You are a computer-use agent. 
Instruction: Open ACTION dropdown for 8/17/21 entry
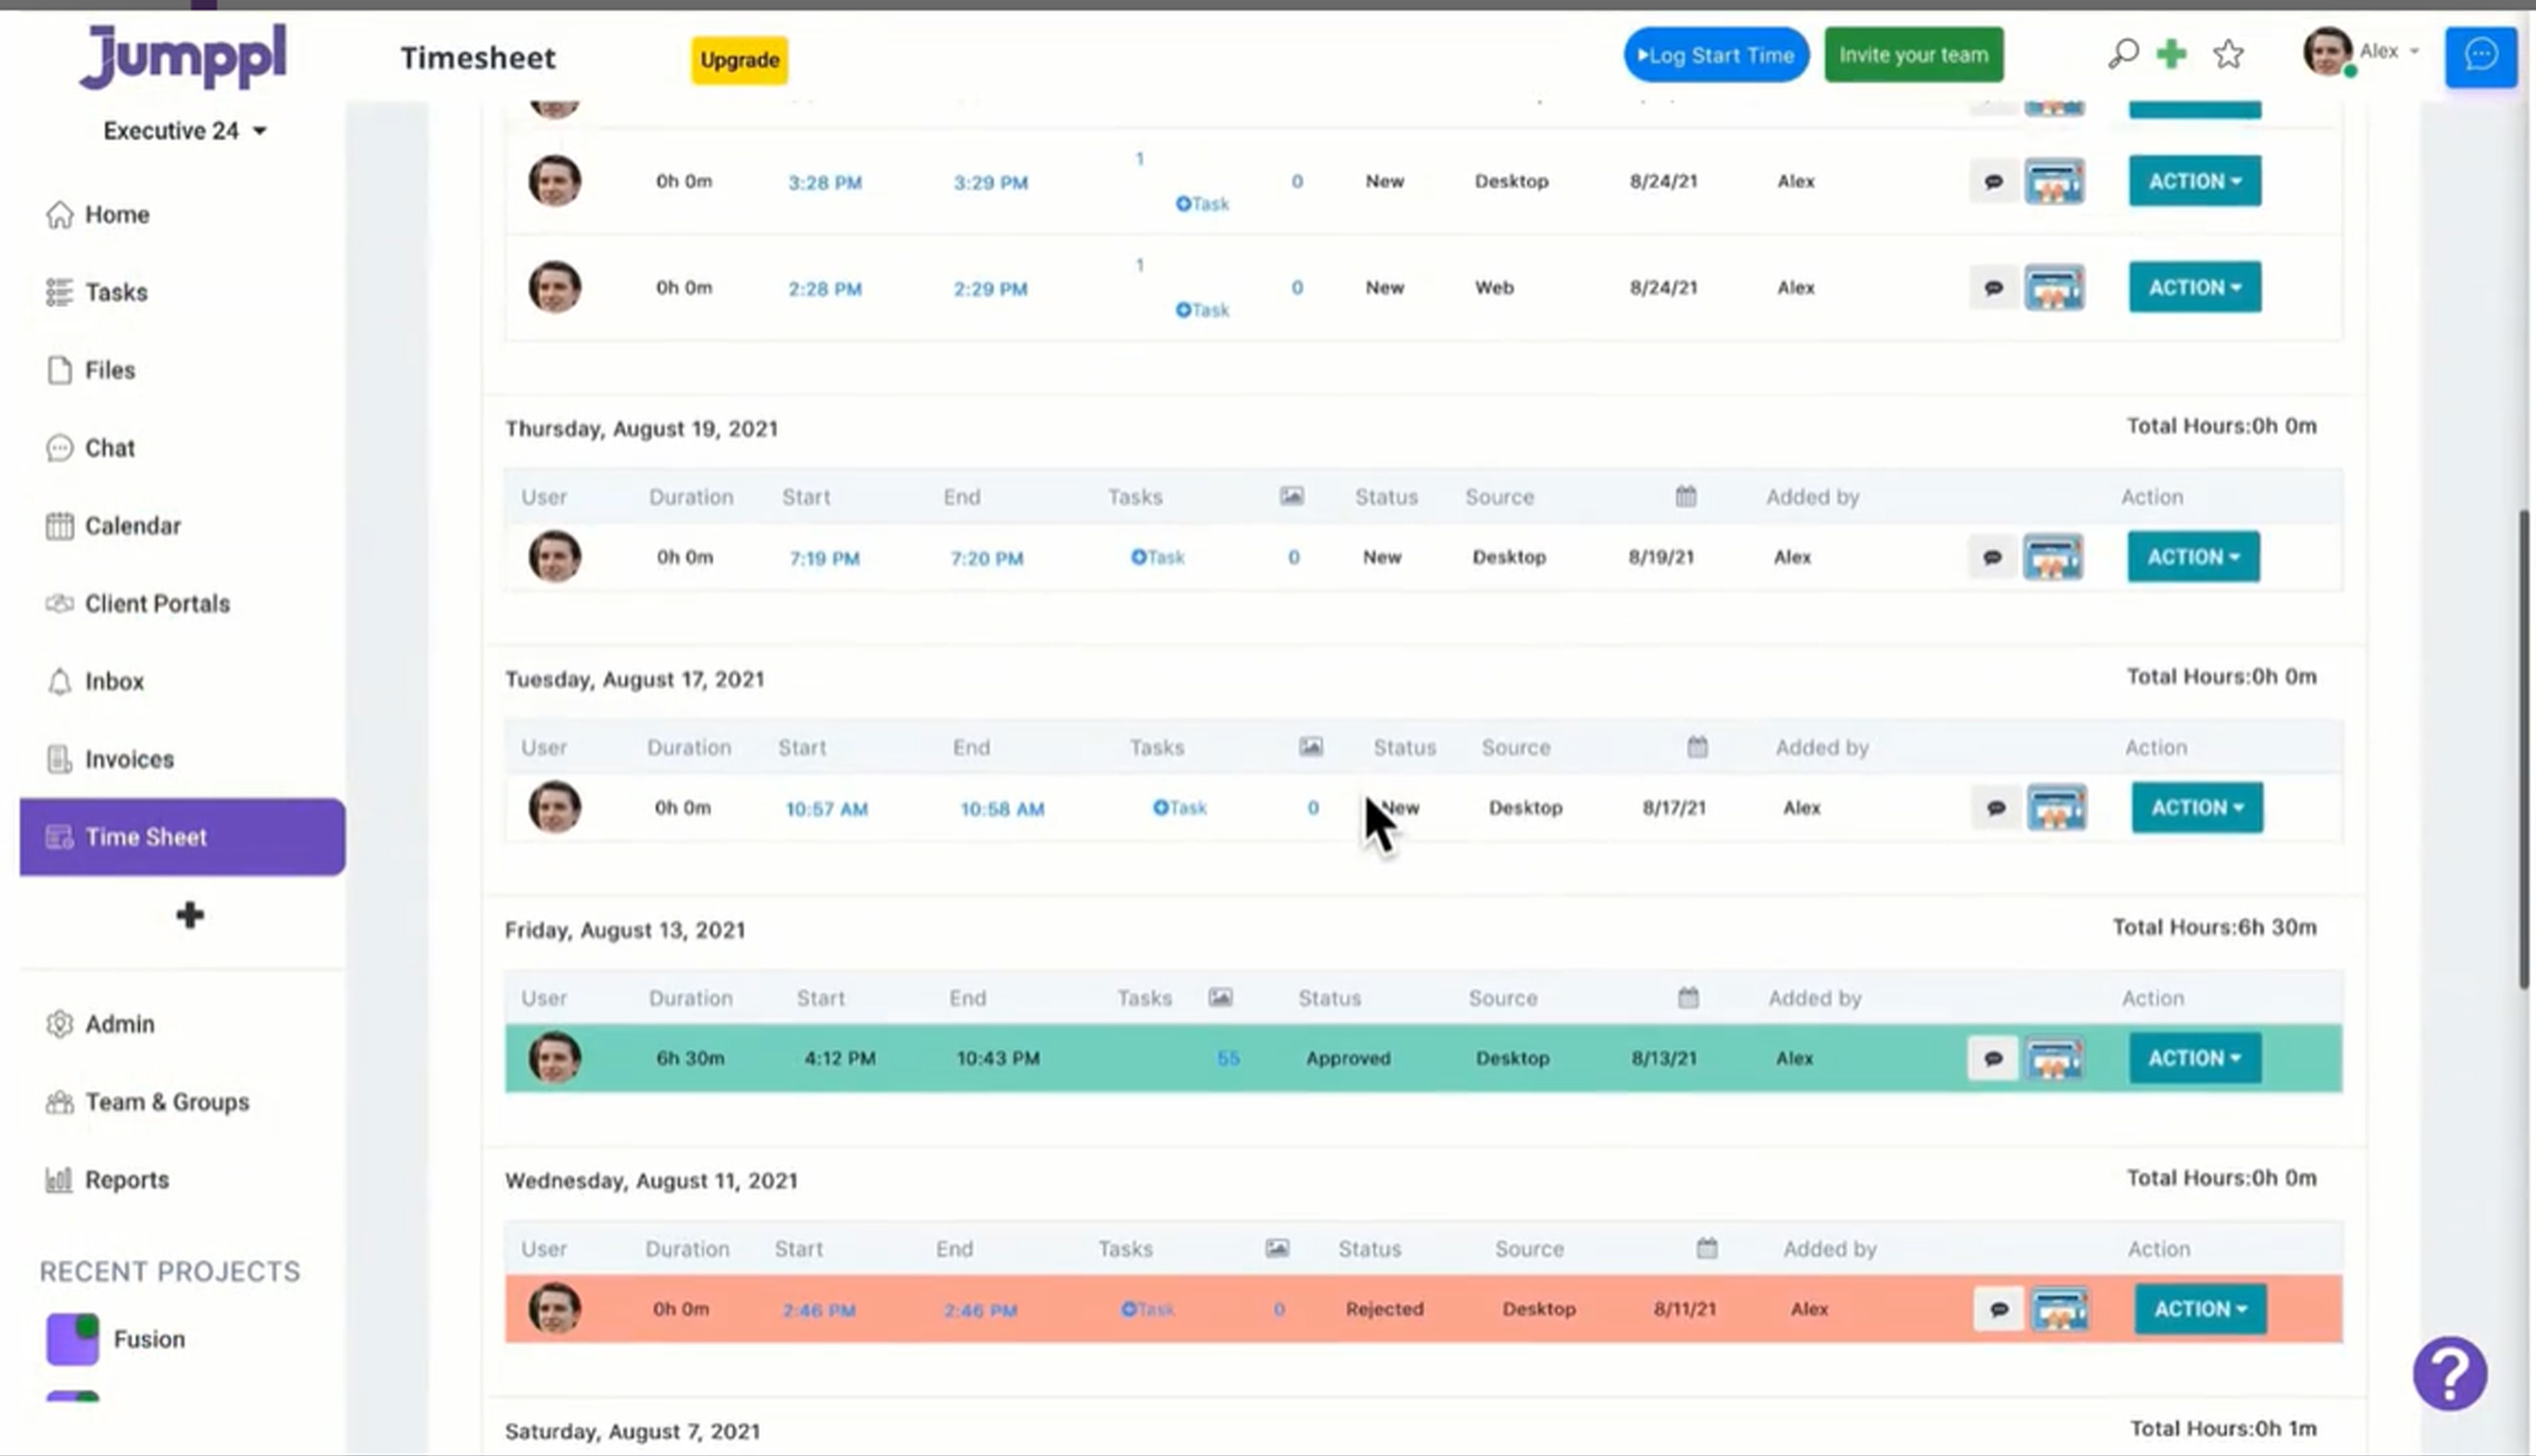(x=2197, y=807)
